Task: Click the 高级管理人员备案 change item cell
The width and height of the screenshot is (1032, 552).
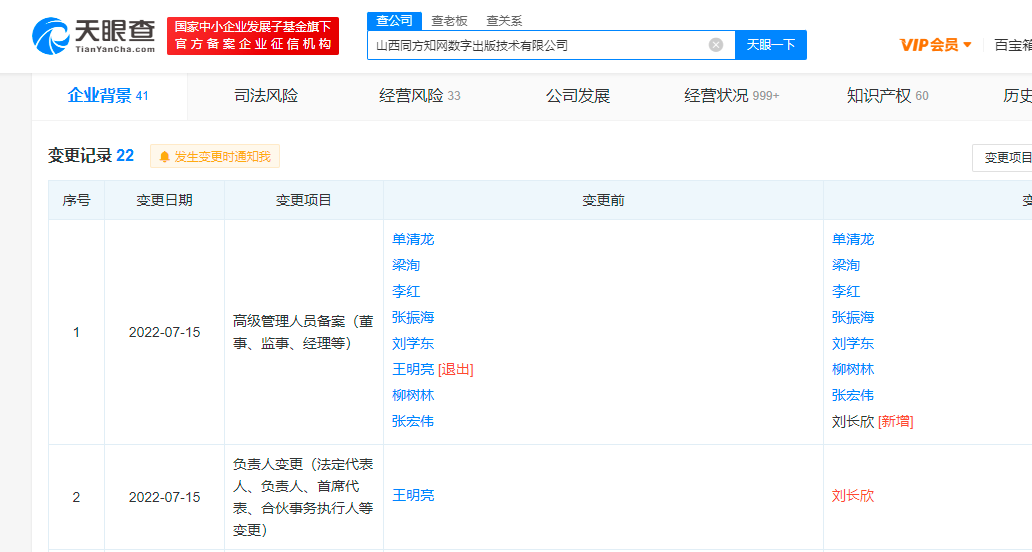Action: [x=303, y=332]
